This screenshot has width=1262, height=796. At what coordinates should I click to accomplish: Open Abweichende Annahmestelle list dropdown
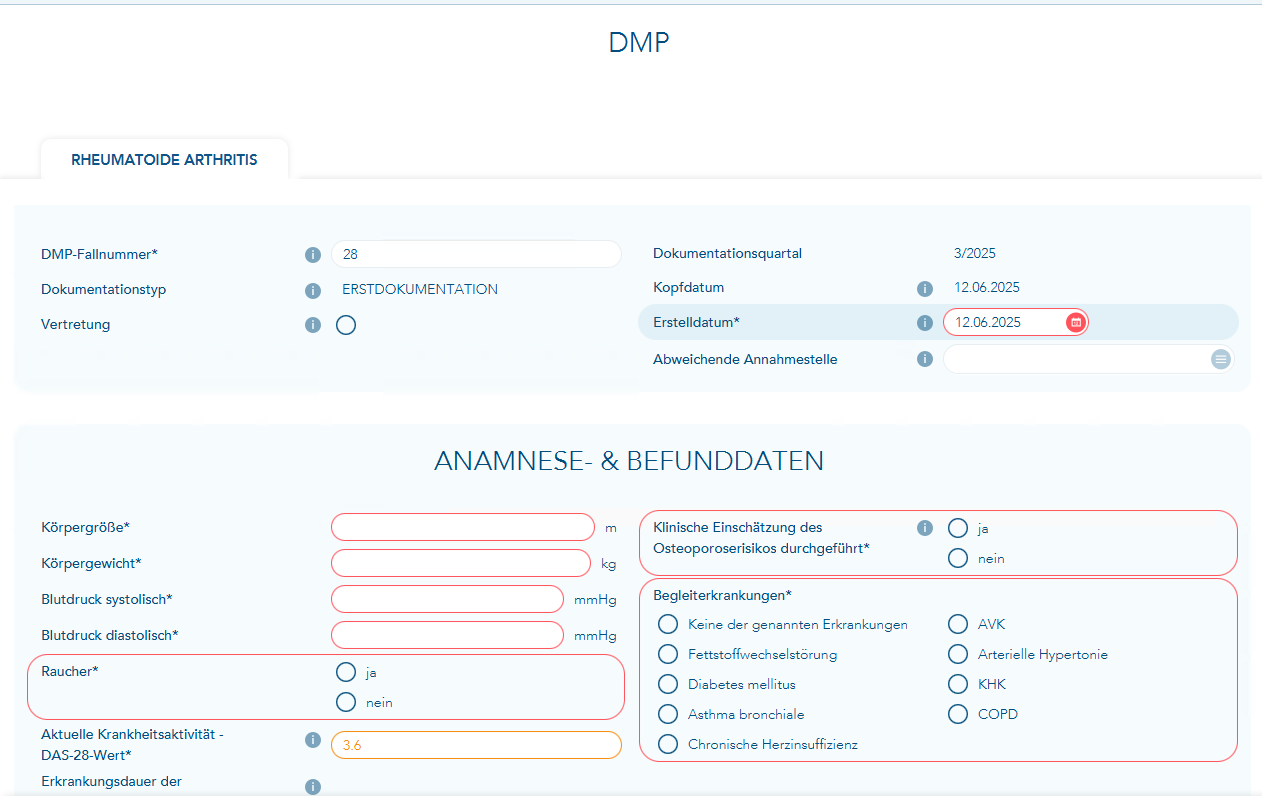point(1220,359)
